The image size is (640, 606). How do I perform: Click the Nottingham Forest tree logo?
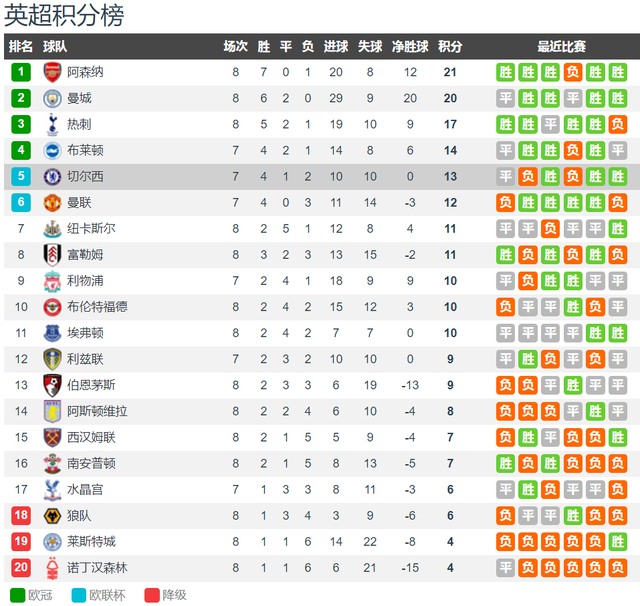coord(52,568)
